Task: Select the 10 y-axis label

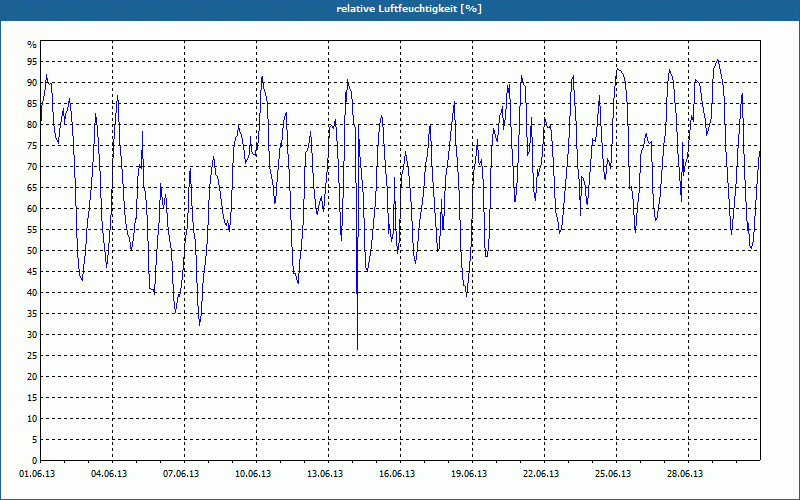Action: [32, 419]
